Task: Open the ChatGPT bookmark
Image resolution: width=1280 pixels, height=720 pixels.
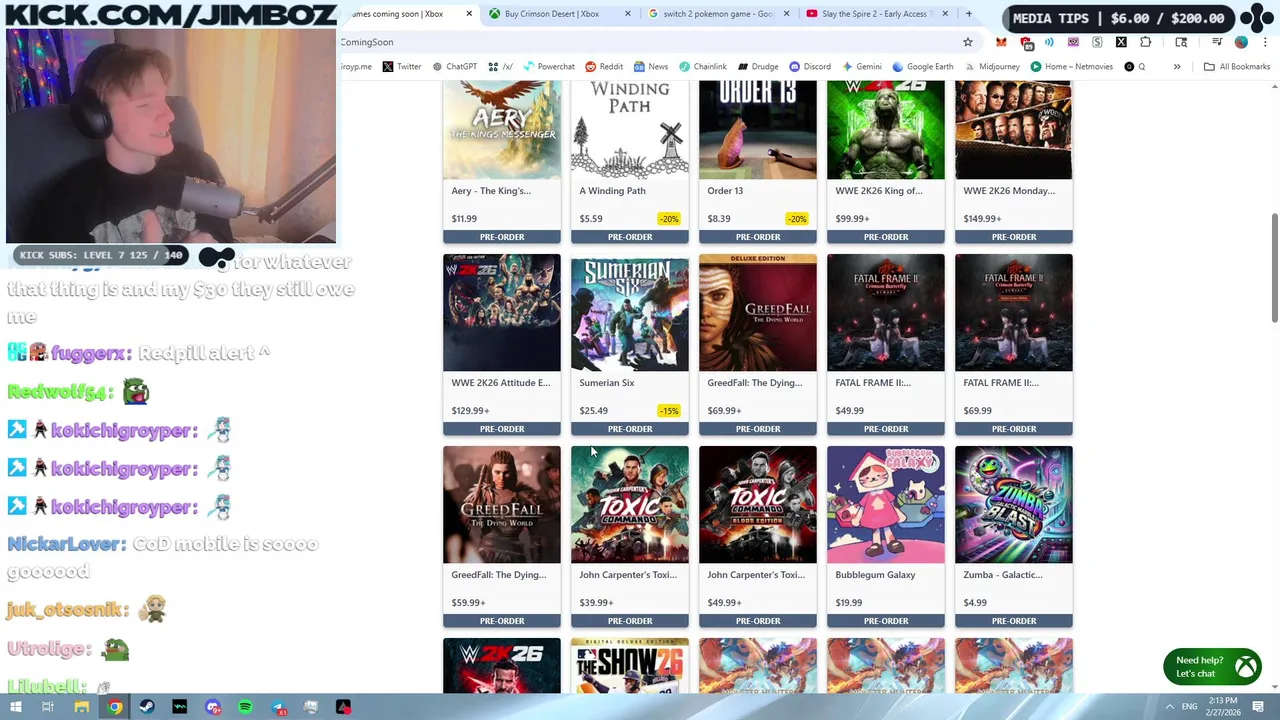Action: 454,67
